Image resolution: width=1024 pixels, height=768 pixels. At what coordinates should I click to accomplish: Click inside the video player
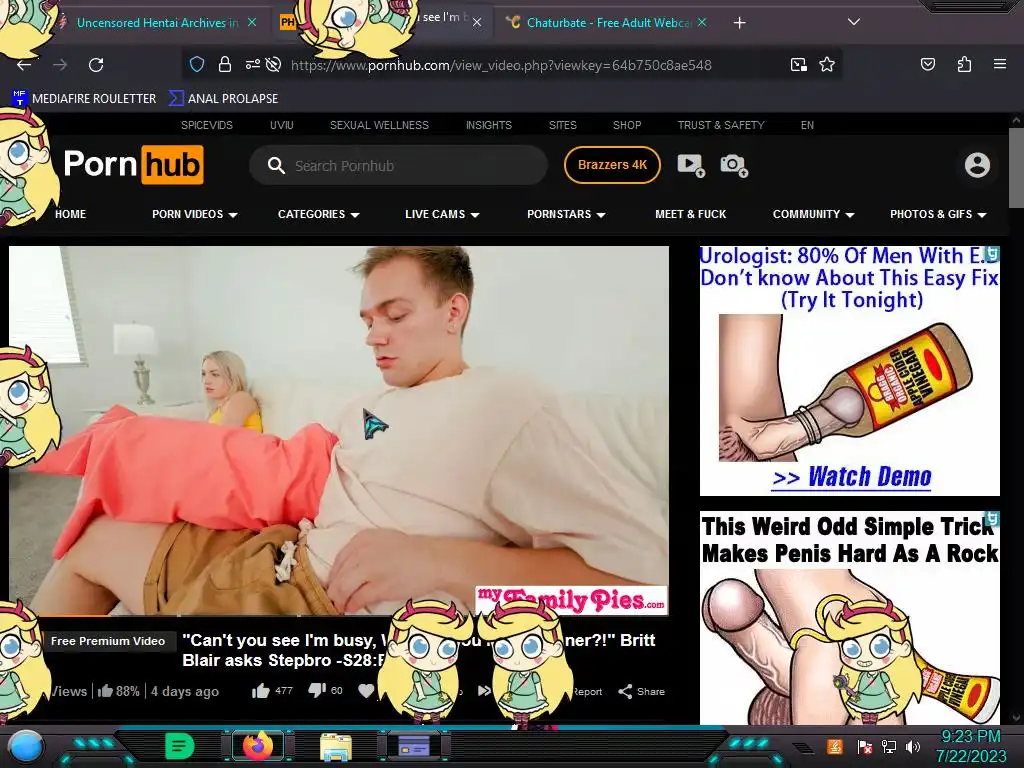(x=338, y=431)
